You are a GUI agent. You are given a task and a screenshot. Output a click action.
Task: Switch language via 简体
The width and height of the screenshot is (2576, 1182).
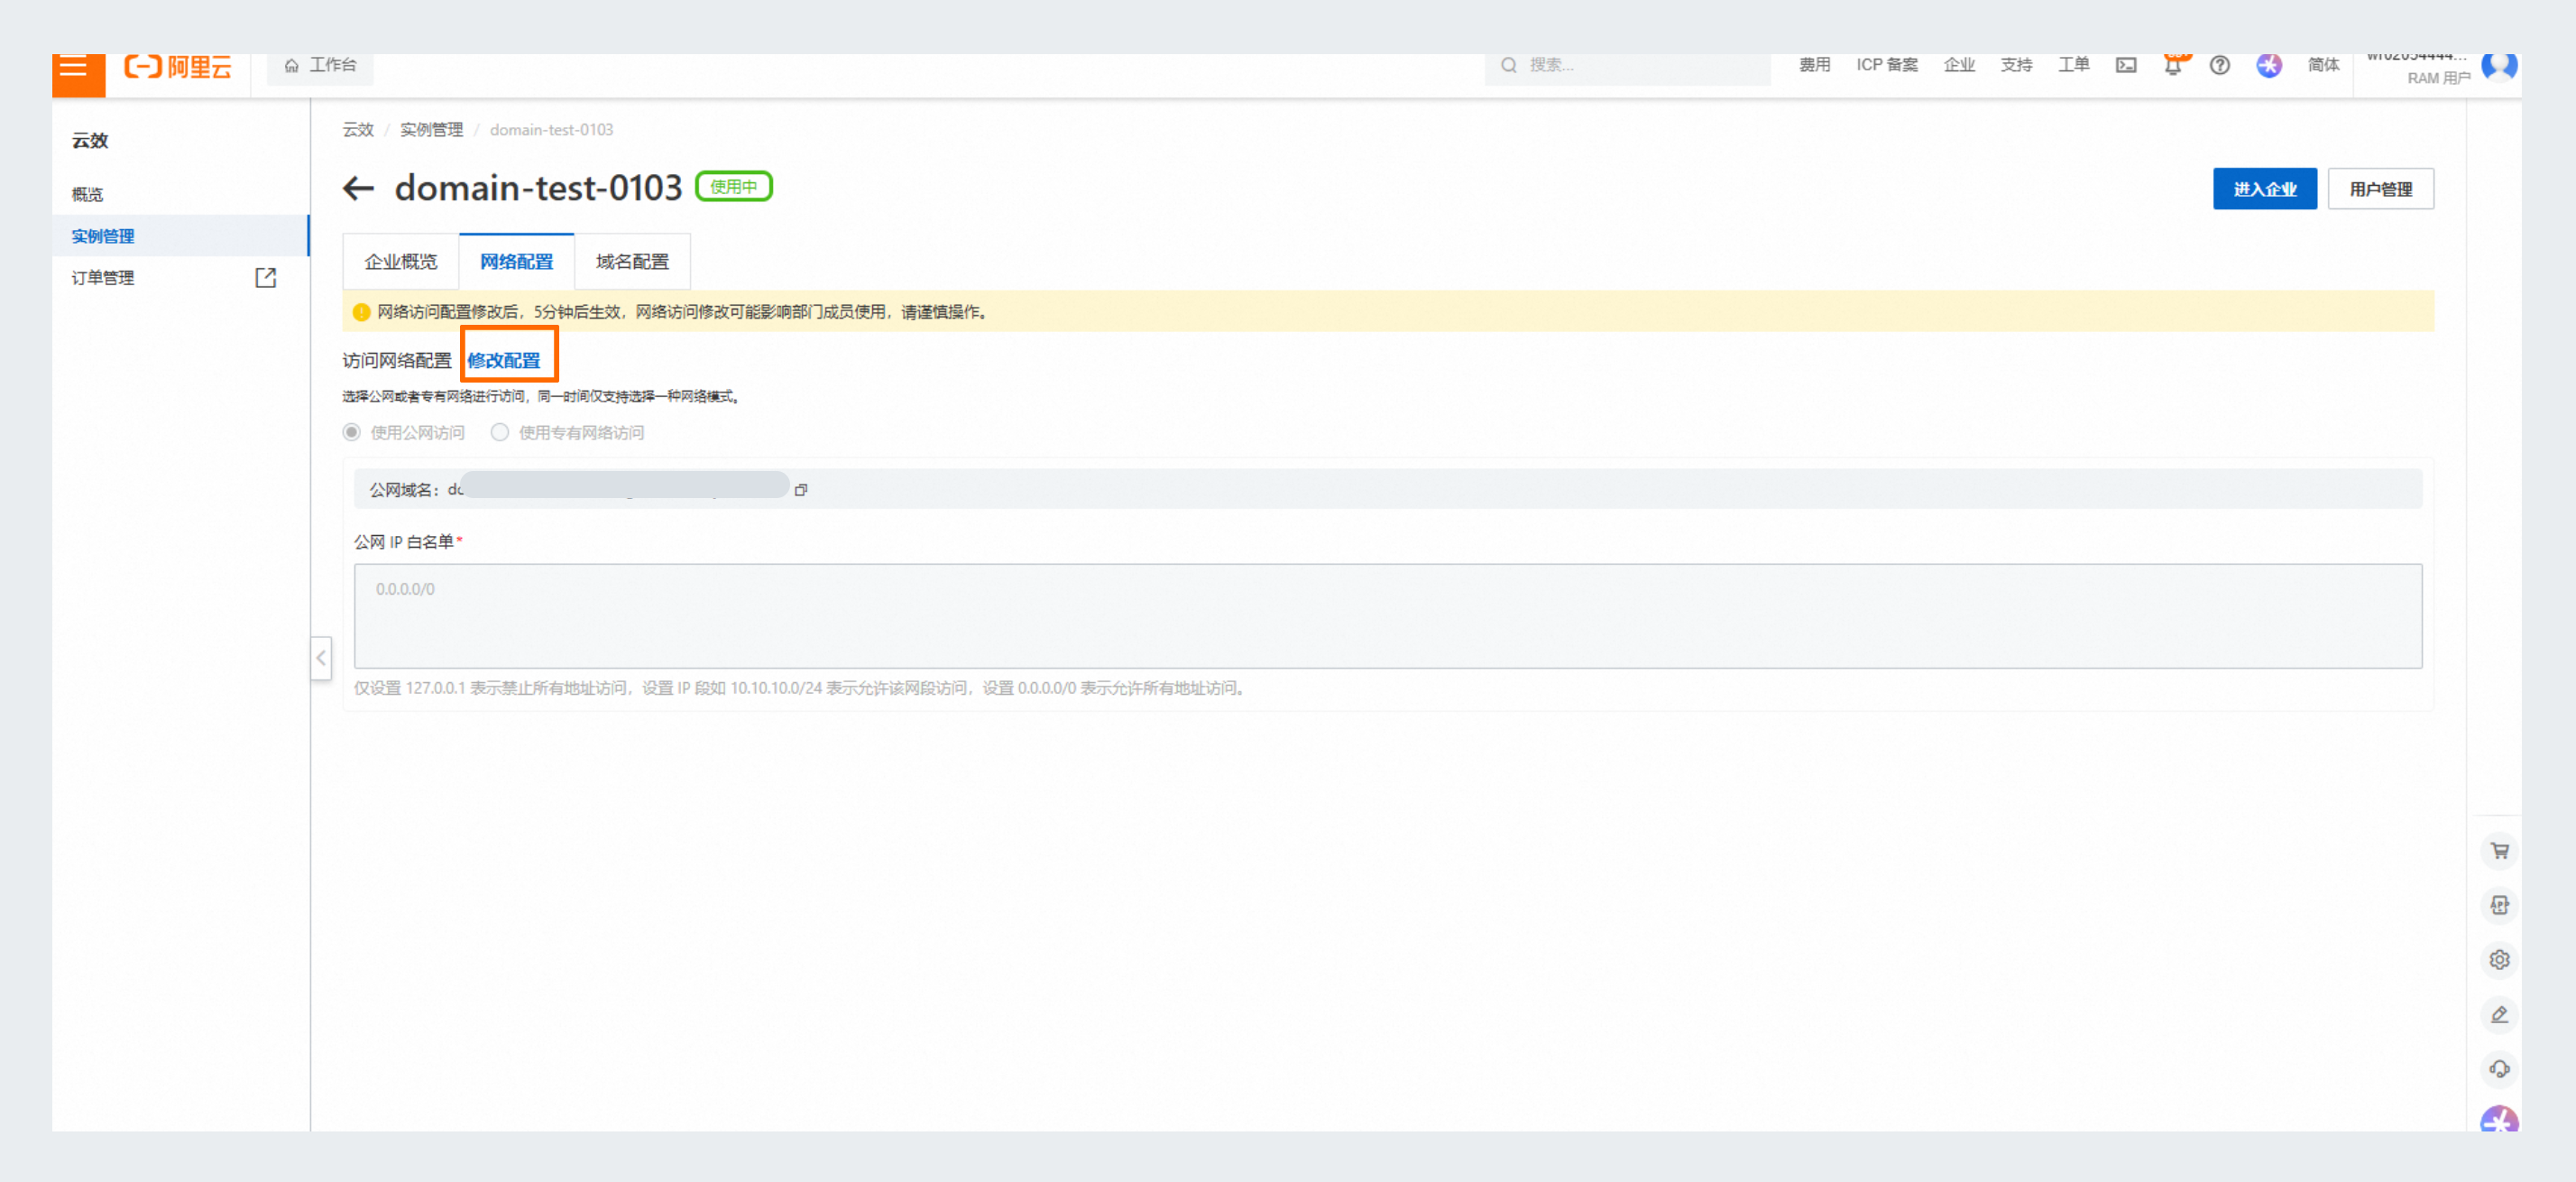point(2323,65)
